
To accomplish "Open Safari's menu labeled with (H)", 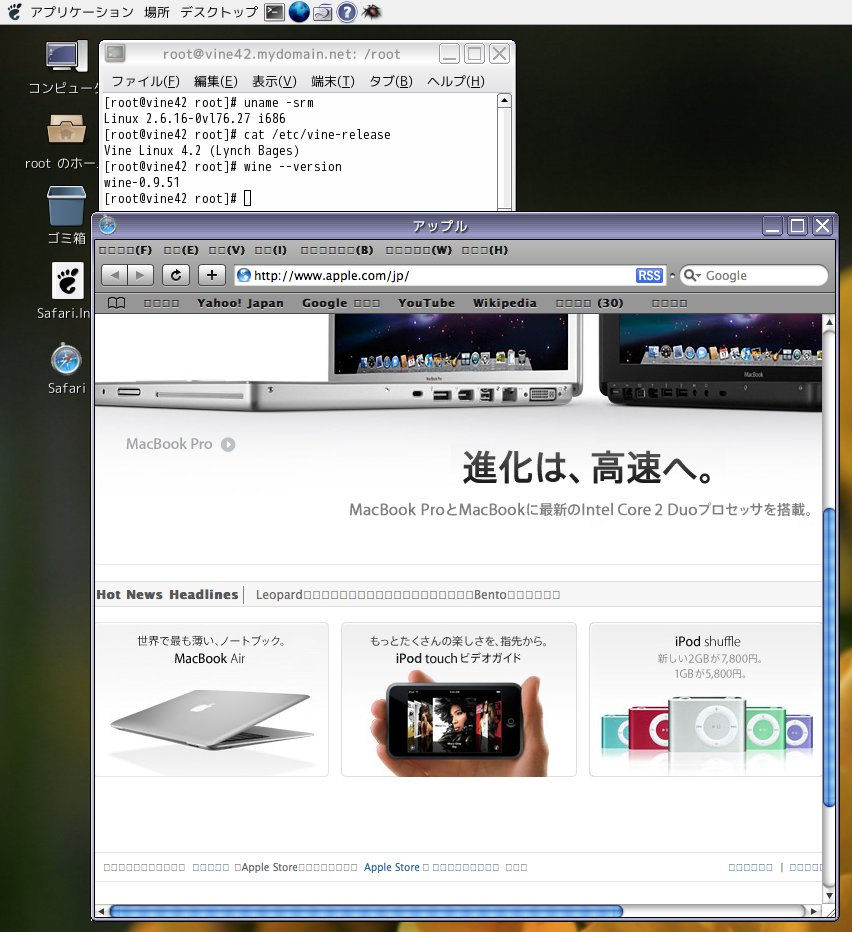I will pos(485,250).
